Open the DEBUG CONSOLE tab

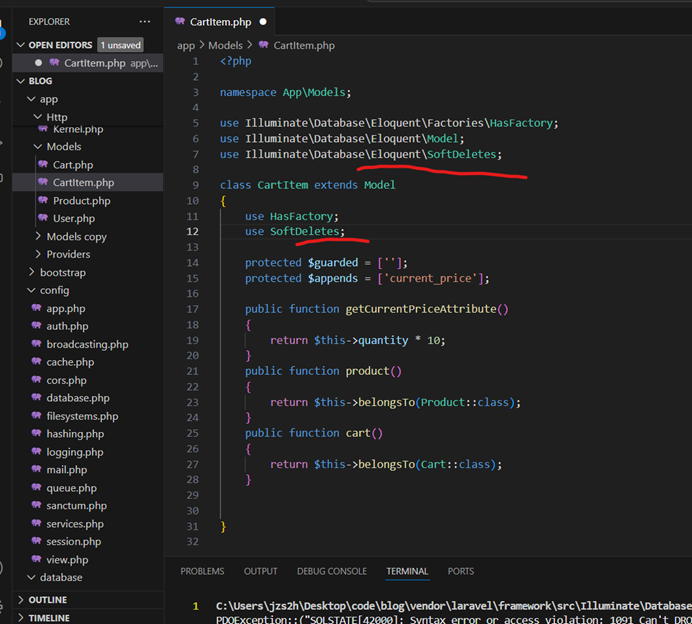click(x=331, y=571)
